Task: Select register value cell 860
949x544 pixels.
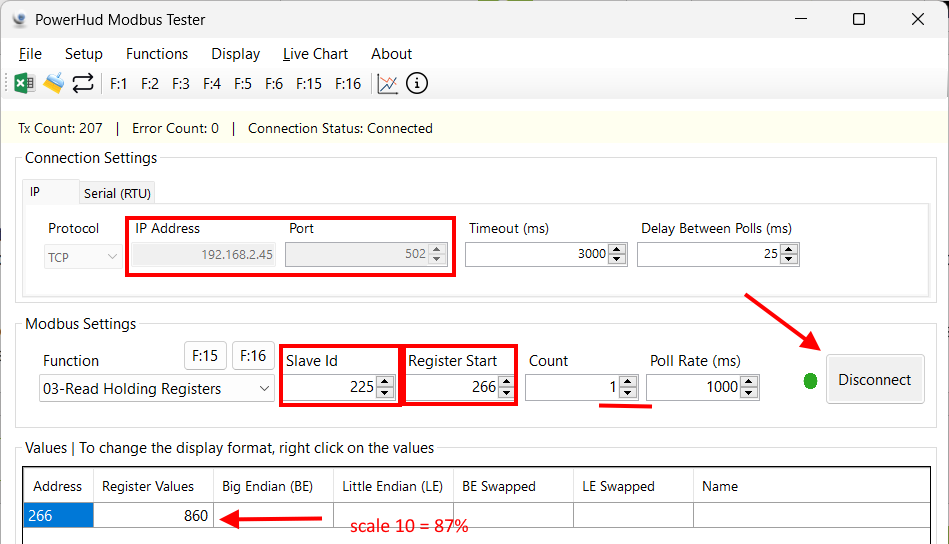Action: point(153,516)
